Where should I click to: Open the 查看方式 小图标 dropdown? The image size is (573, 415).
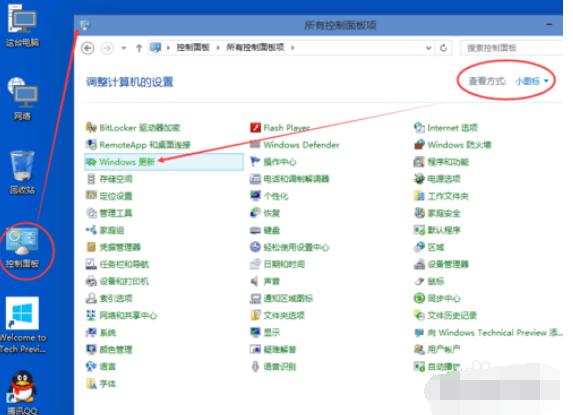click(532, 81)
